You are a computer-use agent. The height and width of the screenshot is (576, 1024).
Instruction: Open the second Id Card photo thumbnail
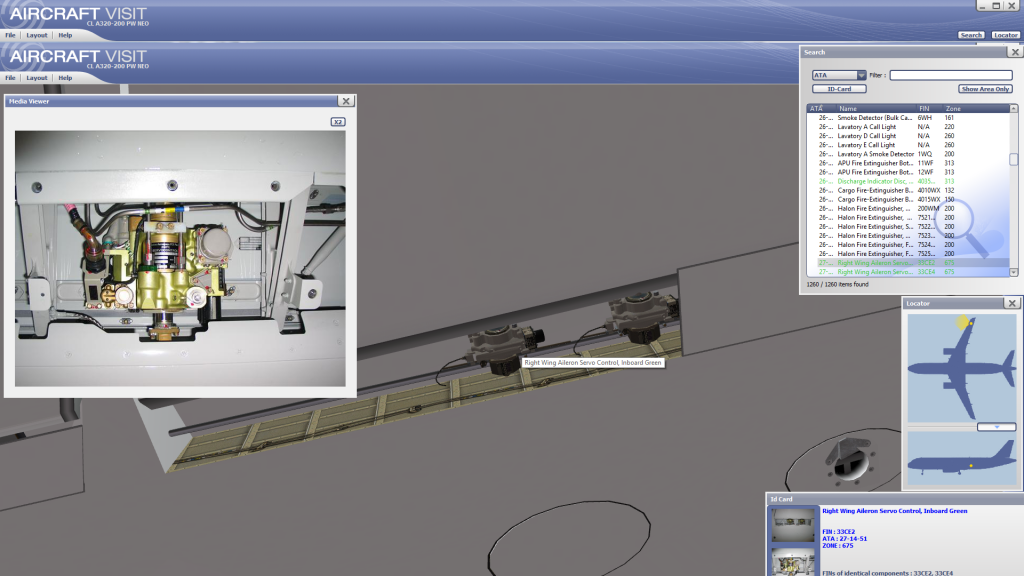[793, 562]
